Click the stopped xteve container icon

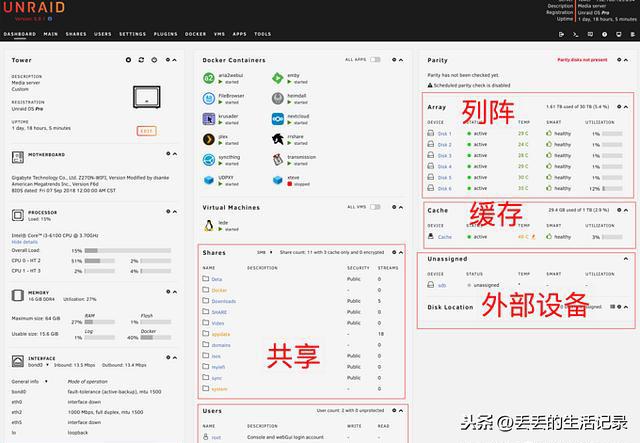(x=278, y=180)
